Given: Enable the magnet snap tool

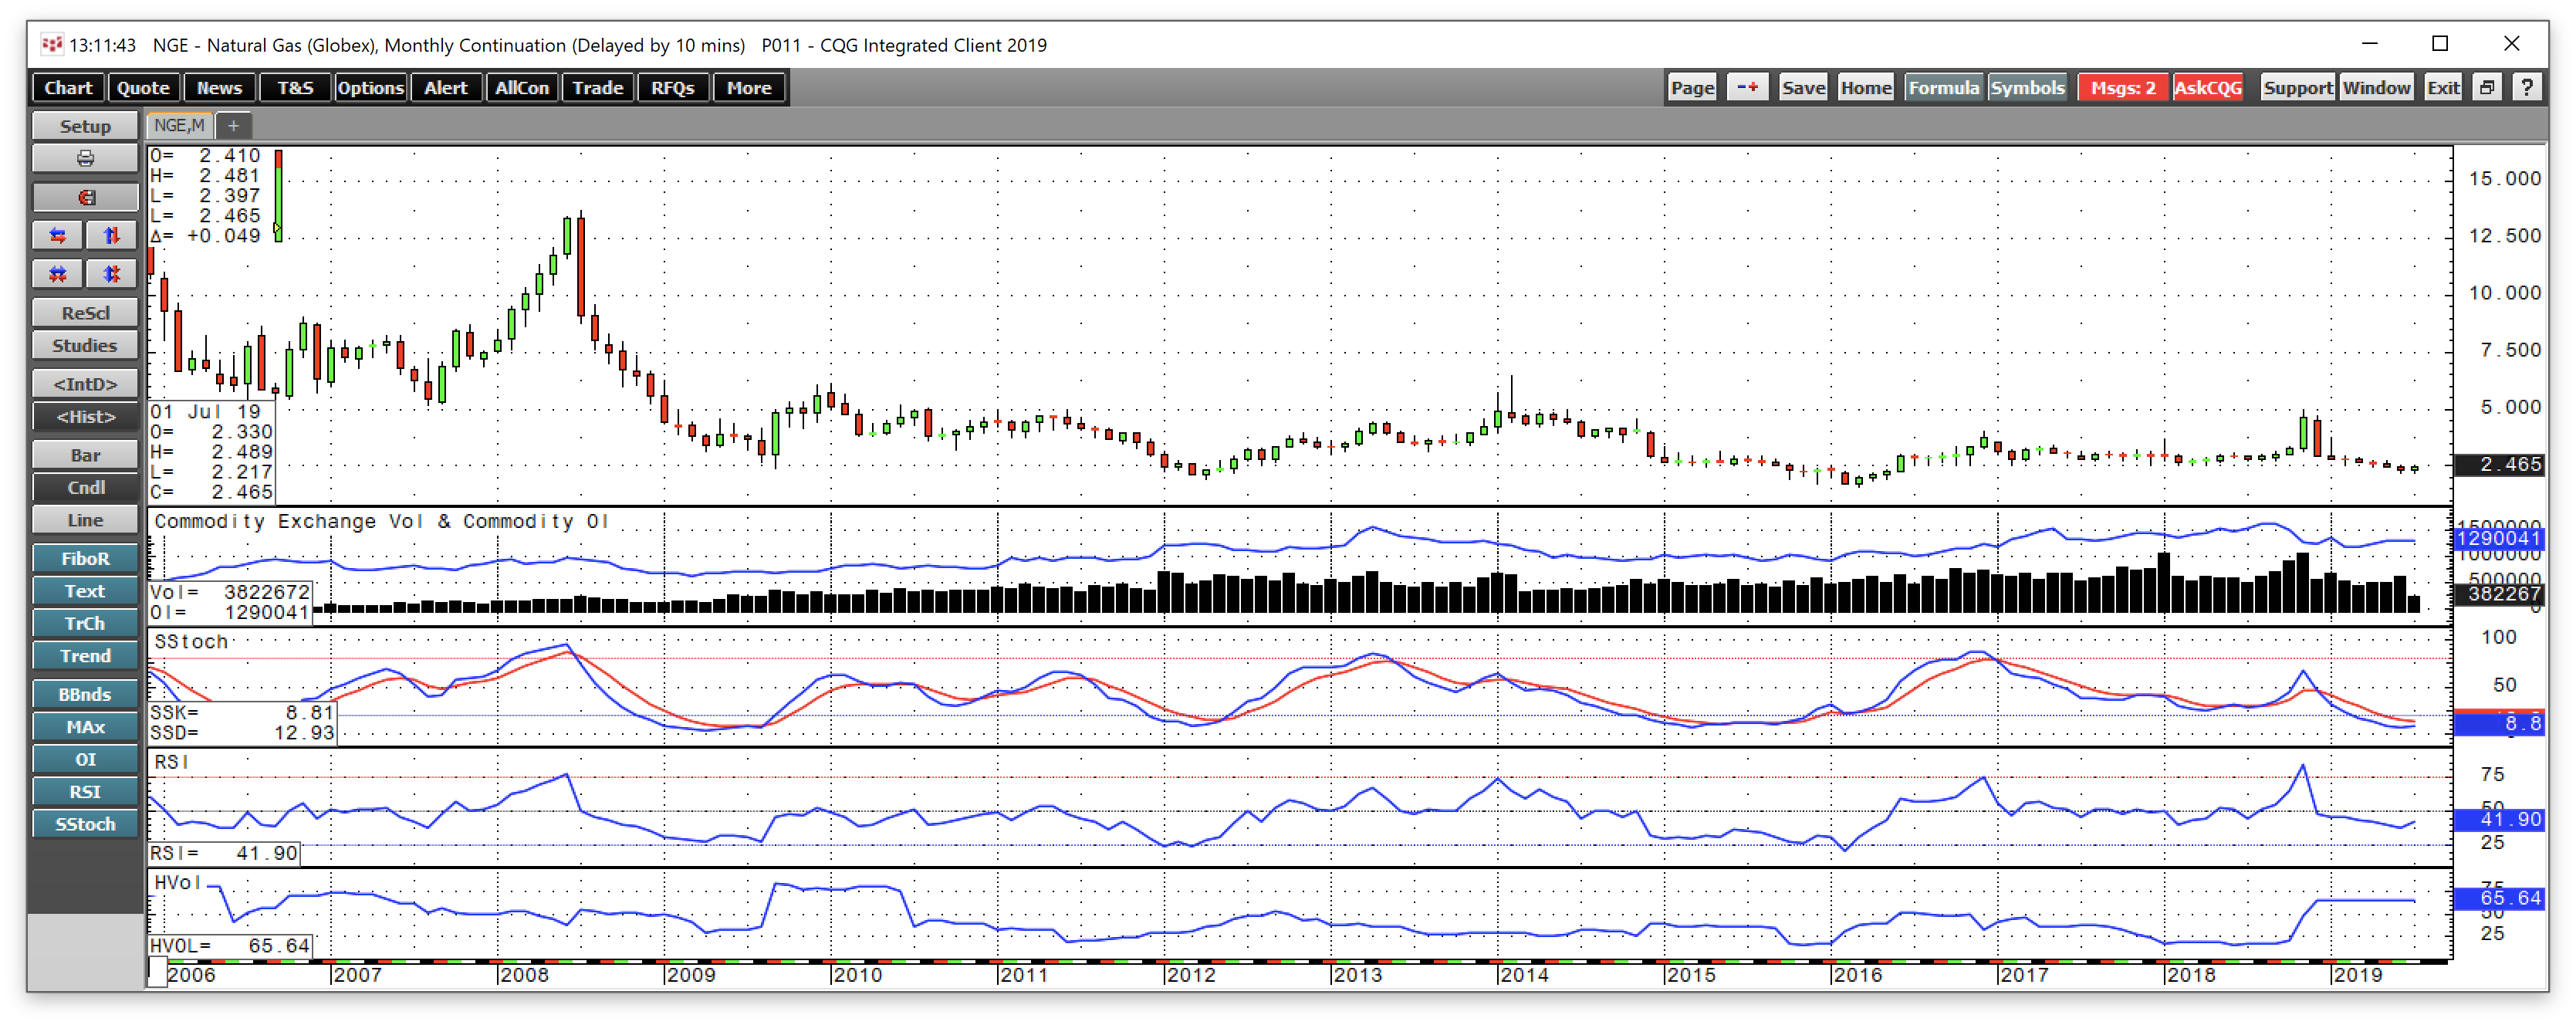Looking at the screenshot, I should (x=85, y=196).
